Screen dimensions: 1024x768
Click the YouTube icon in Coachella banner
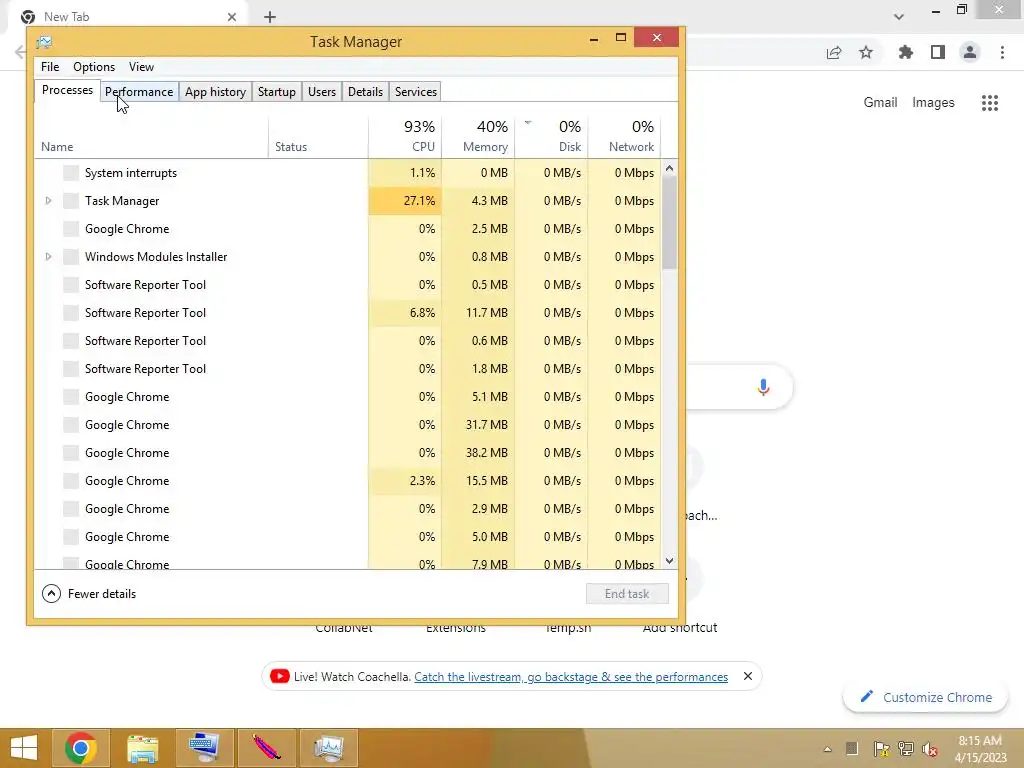pos(280,676)
